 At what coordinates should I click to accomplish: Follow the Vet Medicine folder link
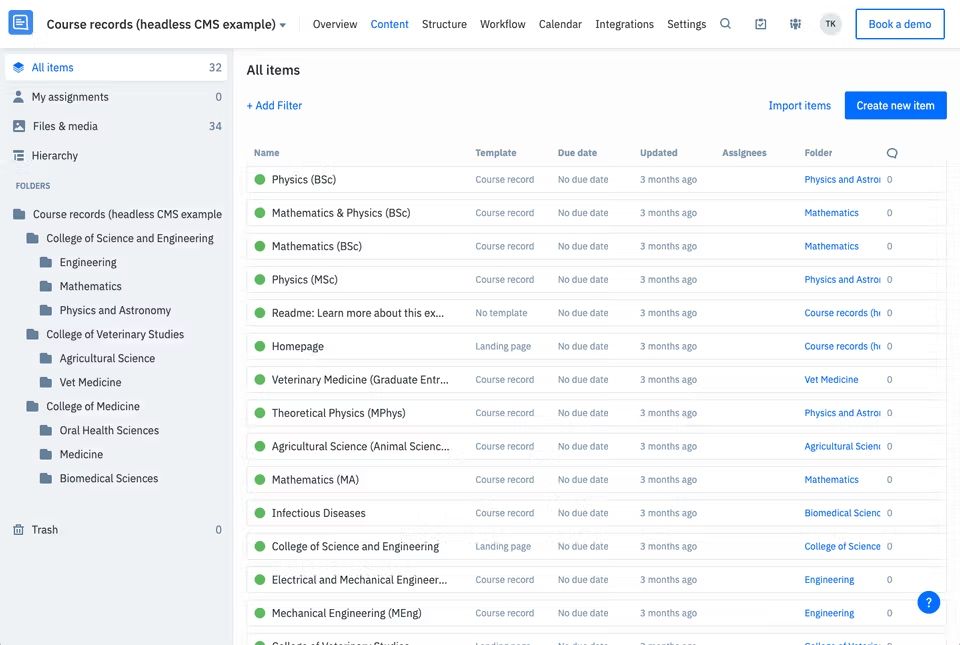tap(834, 379)
